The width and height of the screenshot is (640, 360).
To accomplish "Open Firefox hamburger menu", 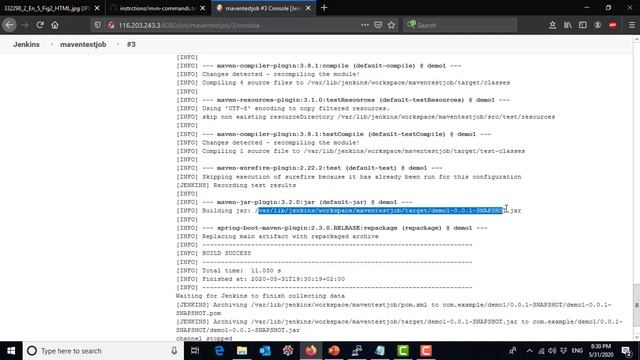I will (631, 25).
